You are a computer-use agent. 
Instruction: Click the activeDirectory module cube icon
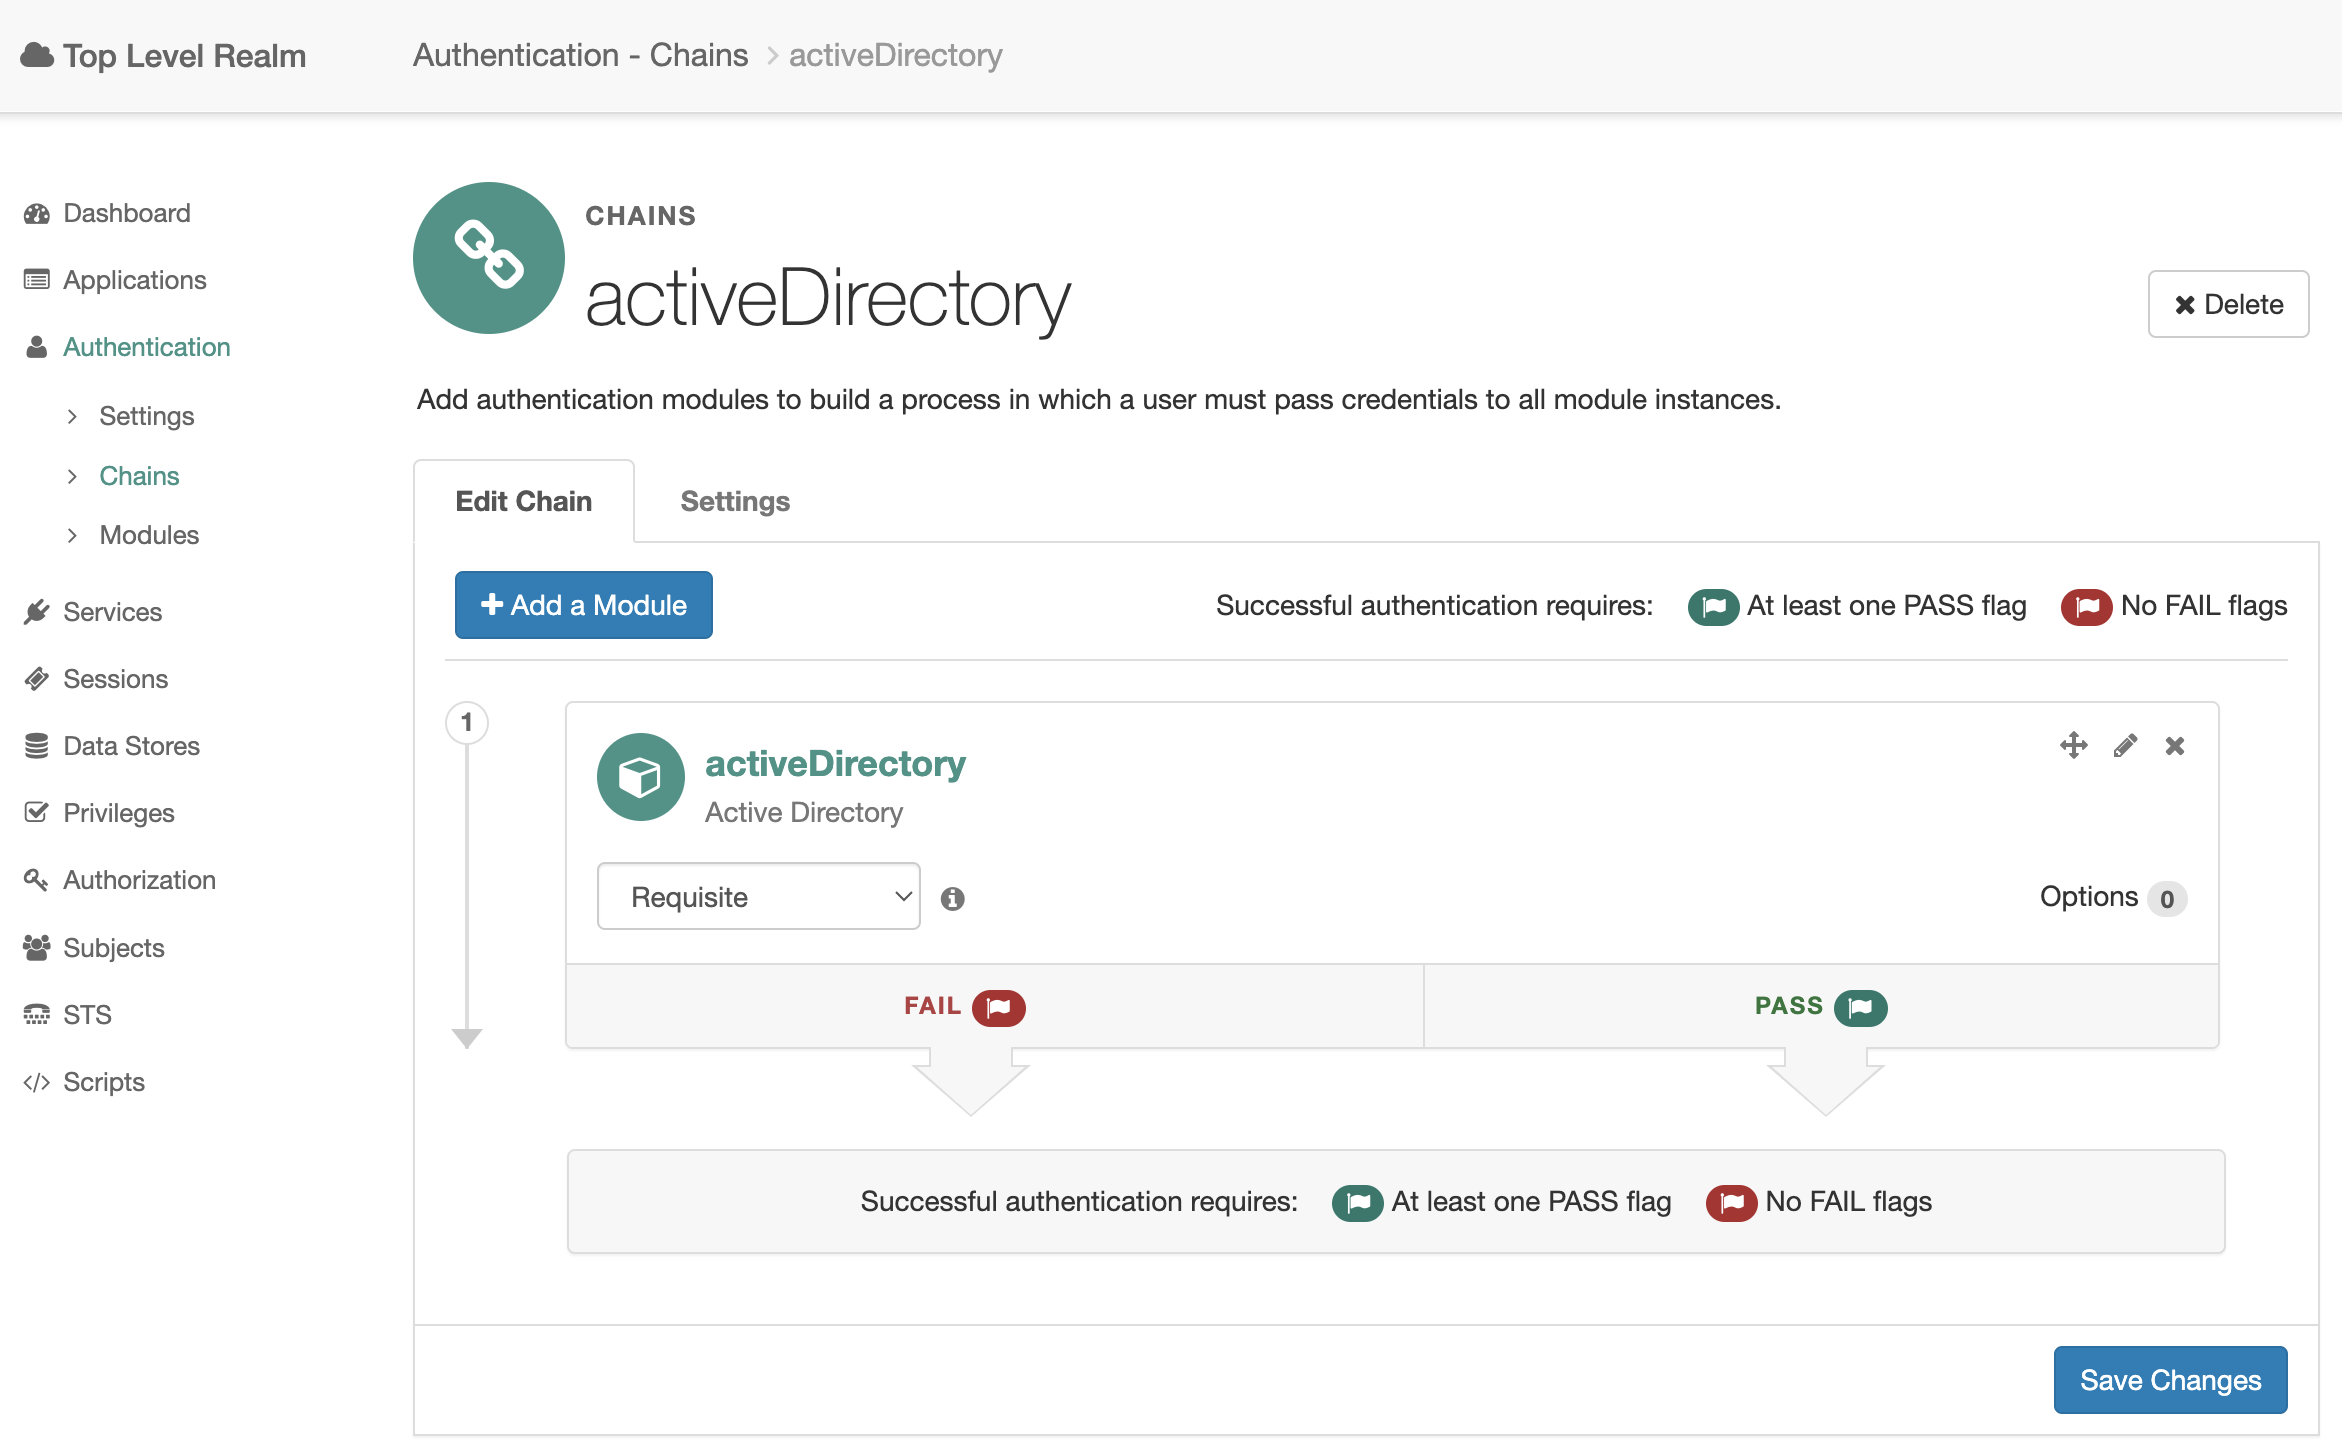[x=640, y=776]
